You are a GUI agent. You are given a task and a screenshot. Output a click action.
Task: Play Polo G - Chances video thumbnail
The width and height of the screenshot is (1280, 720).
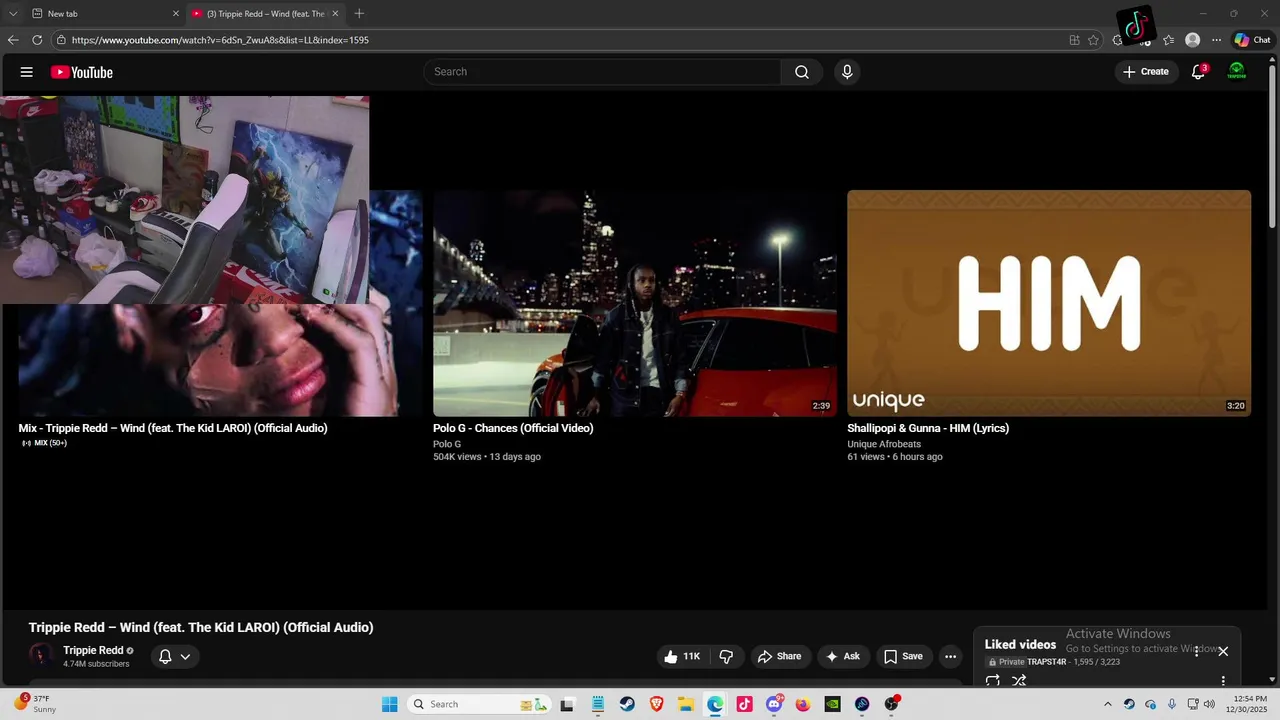click(x=635, y=303)
